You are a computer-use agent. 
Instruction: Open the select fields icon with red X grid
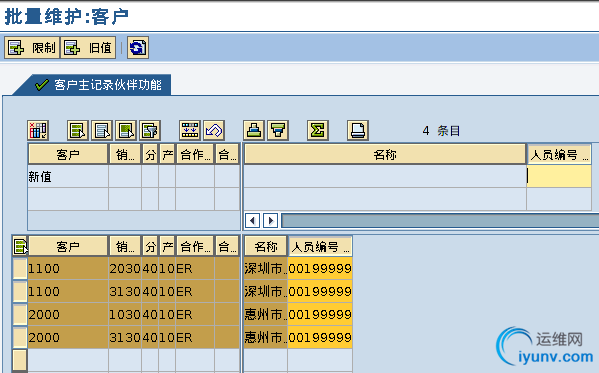(x=38, y=130)
